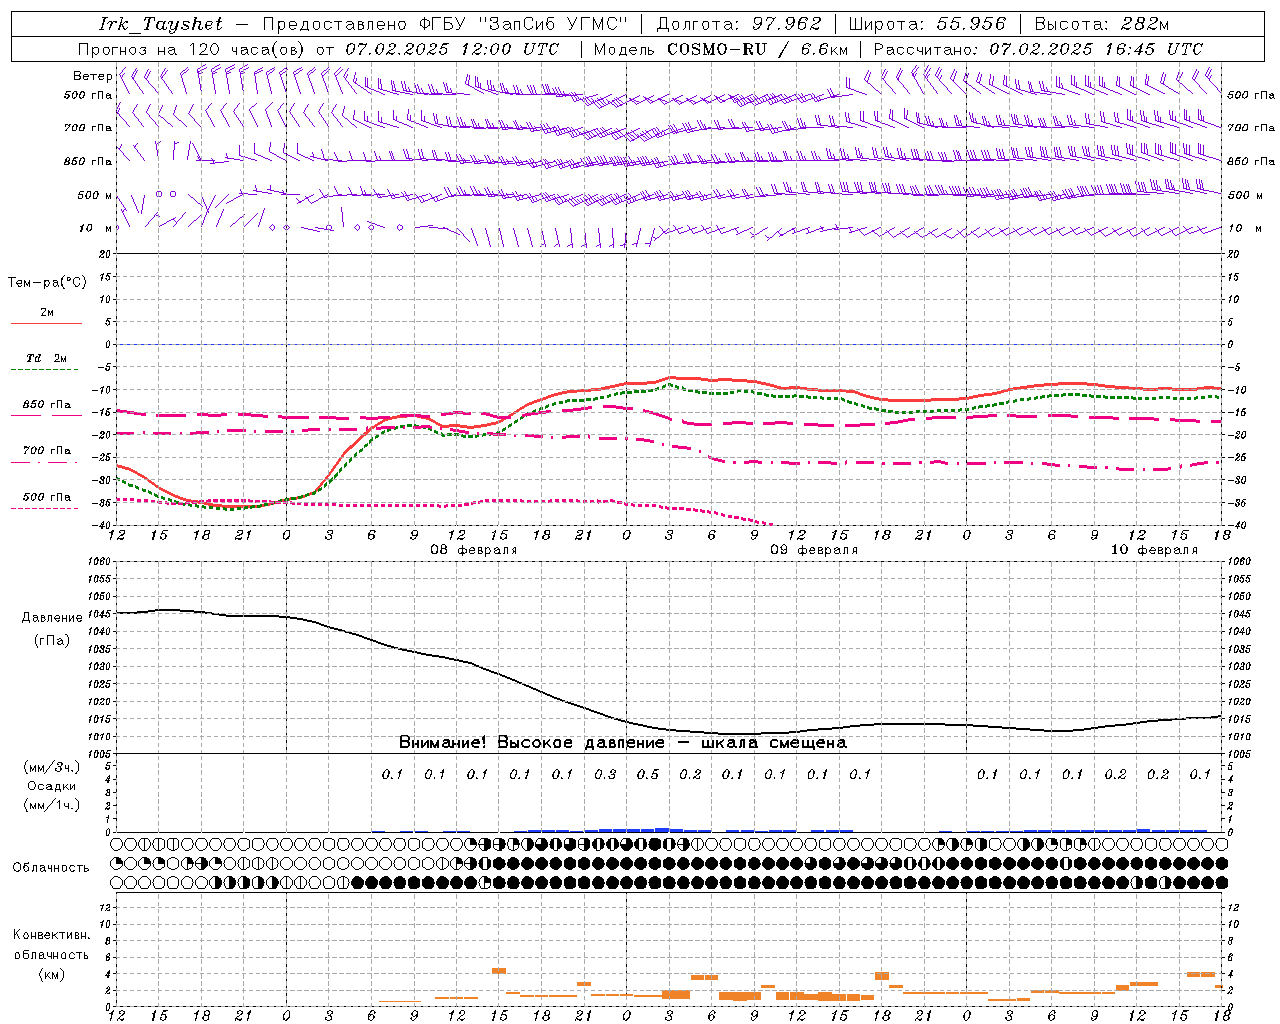
Task: Click the 09 февраля date label
Action: pos(814,550)
